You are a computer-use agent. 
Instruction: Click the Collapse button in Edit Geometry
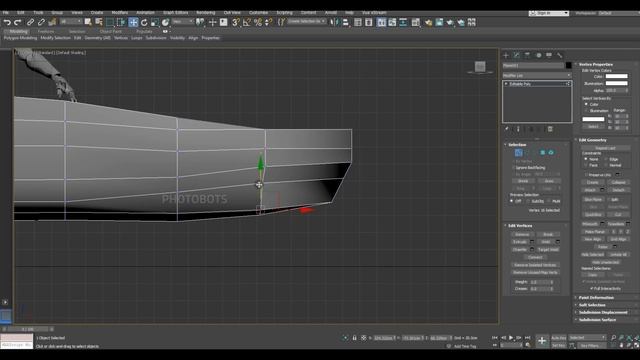point(618,182)
